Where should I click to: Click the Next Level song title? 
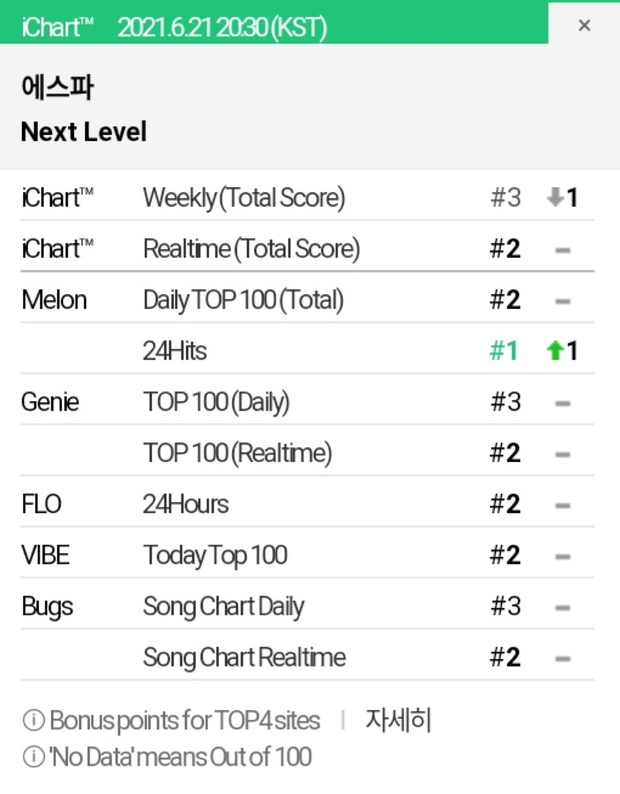[x=84, y=132]
